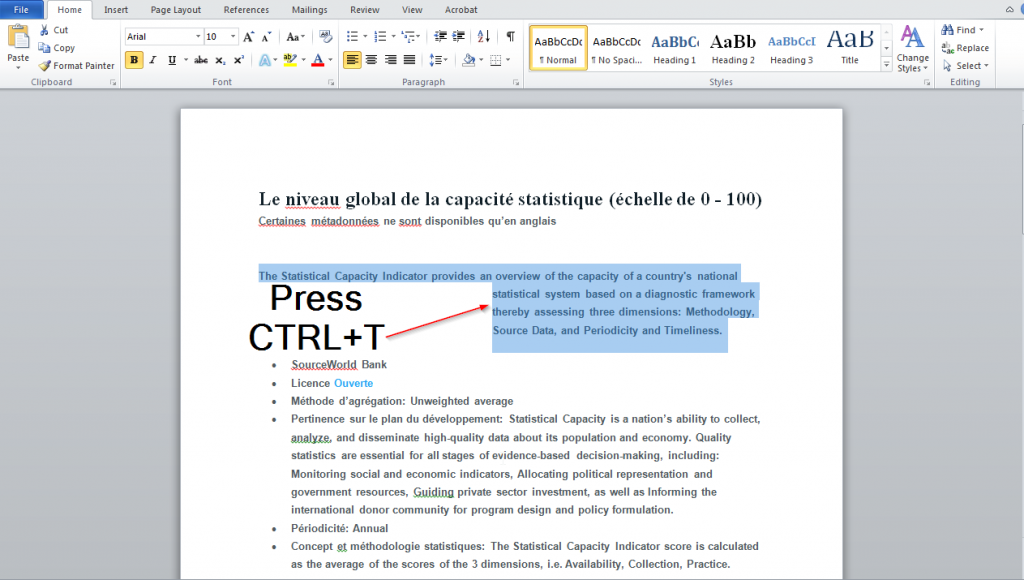Image resolution: width=1024 pixels, height=580 pixels.
Task: Switch to the Mailings tab
Action: click(x=310, y=10)
